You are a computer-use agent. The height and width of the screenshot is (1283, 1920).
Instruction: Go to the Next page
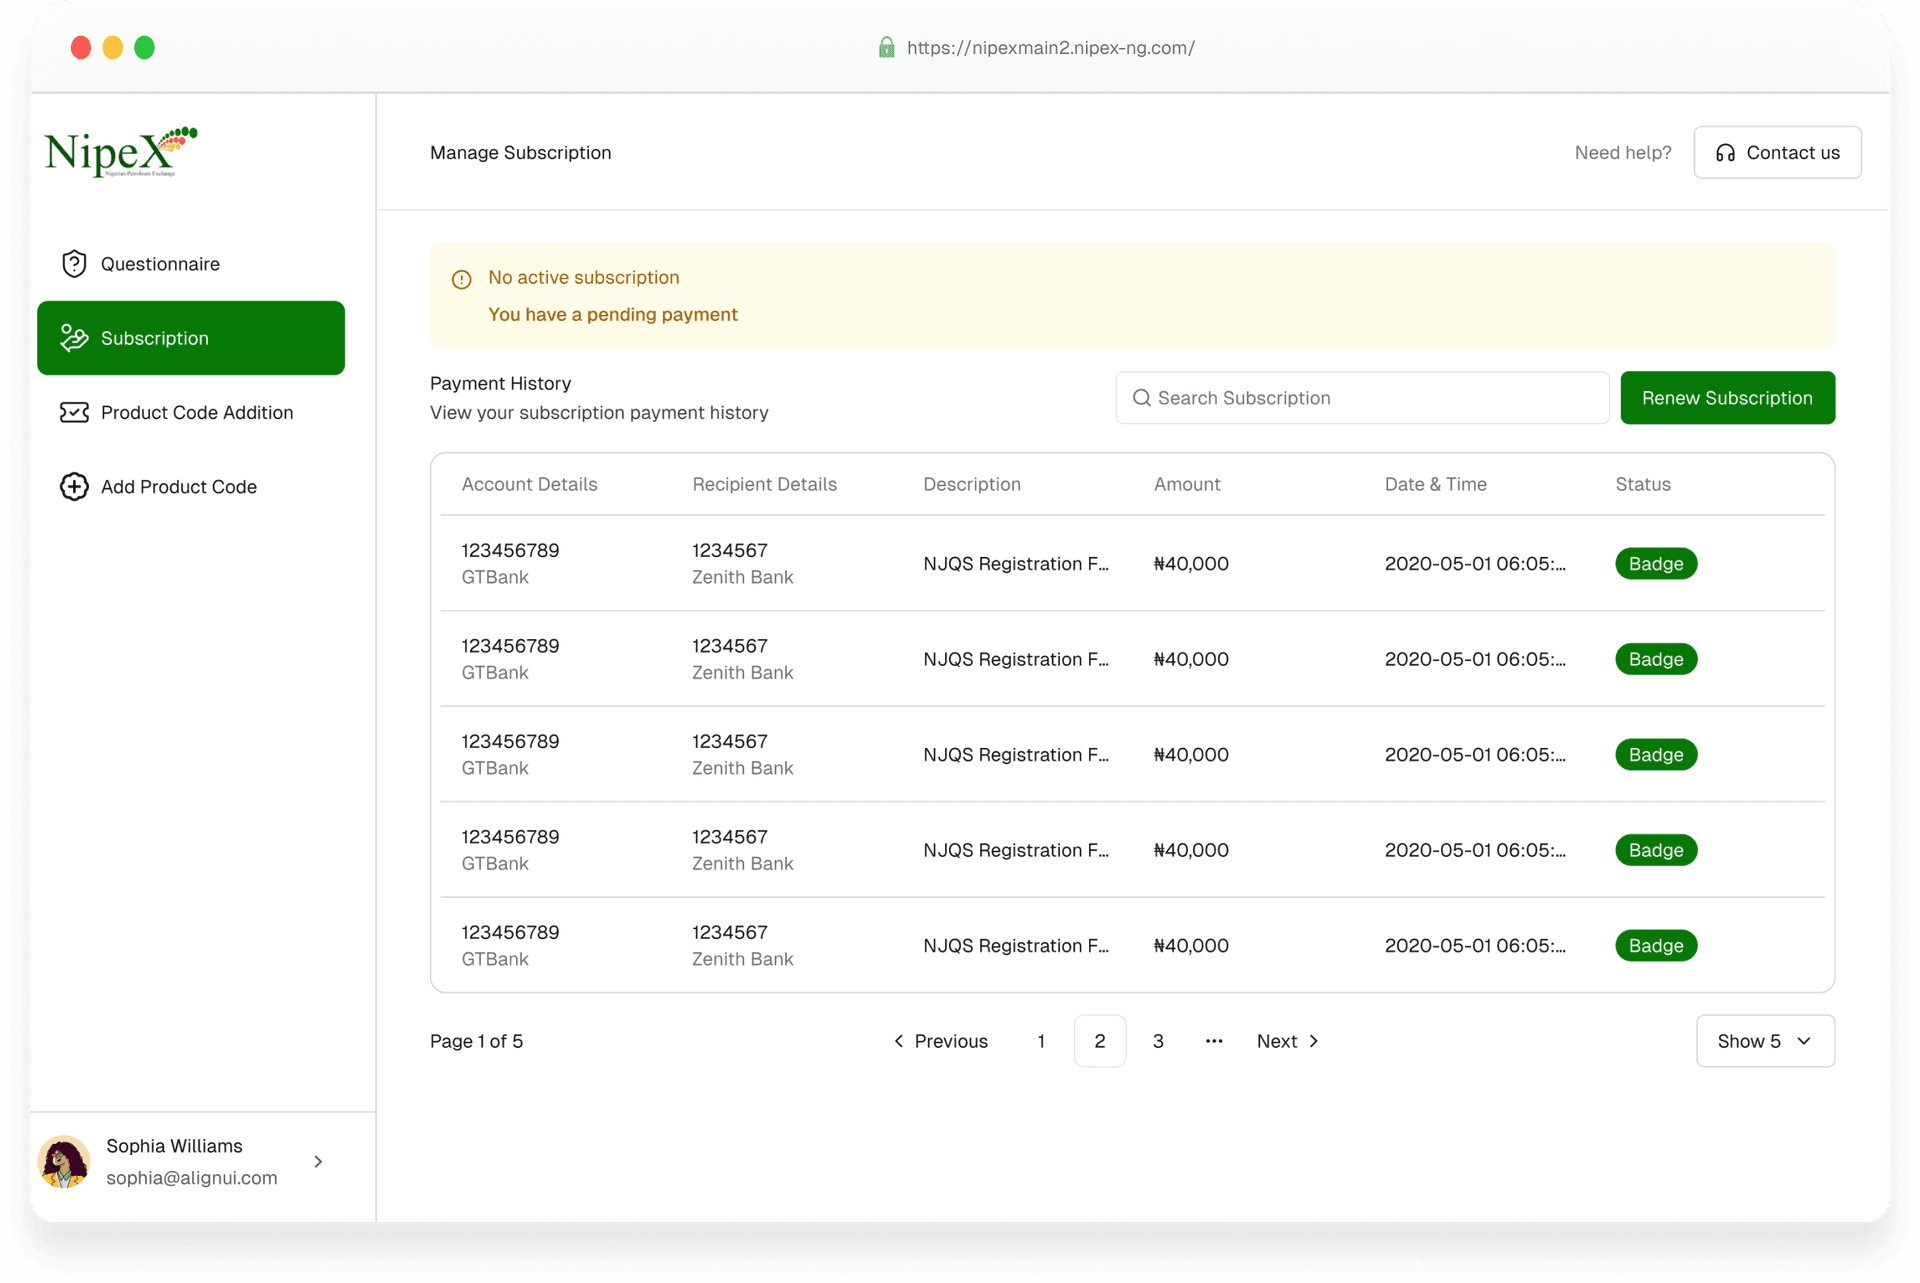(1287, 1041)
